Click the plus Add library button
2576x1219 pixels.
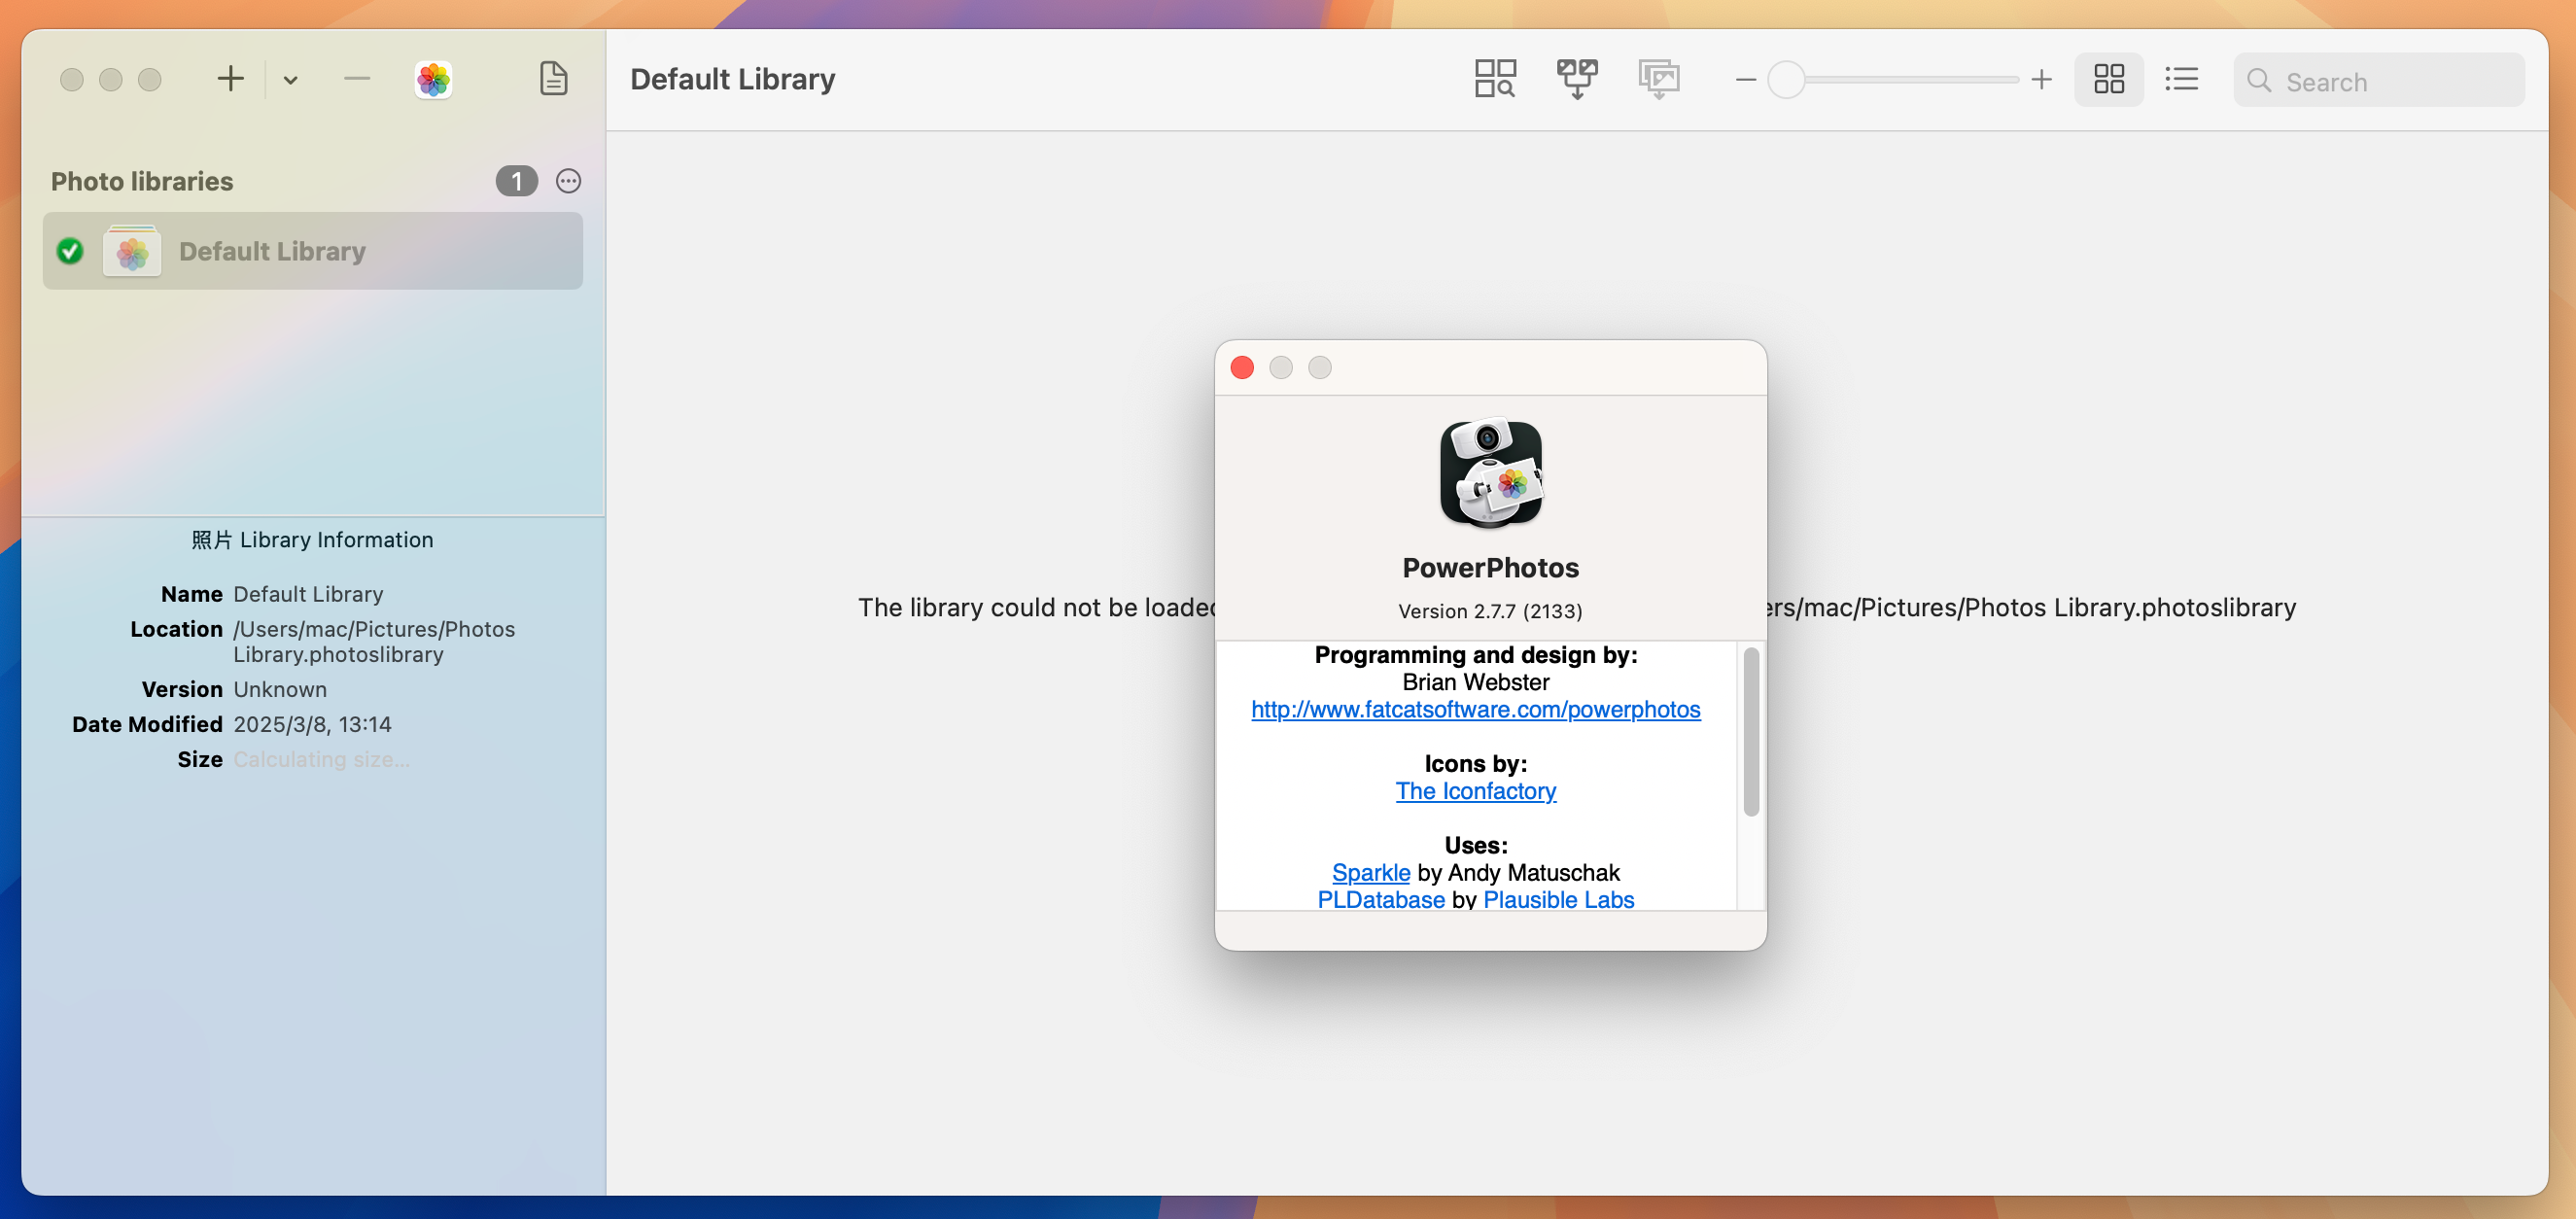point(230,79)
